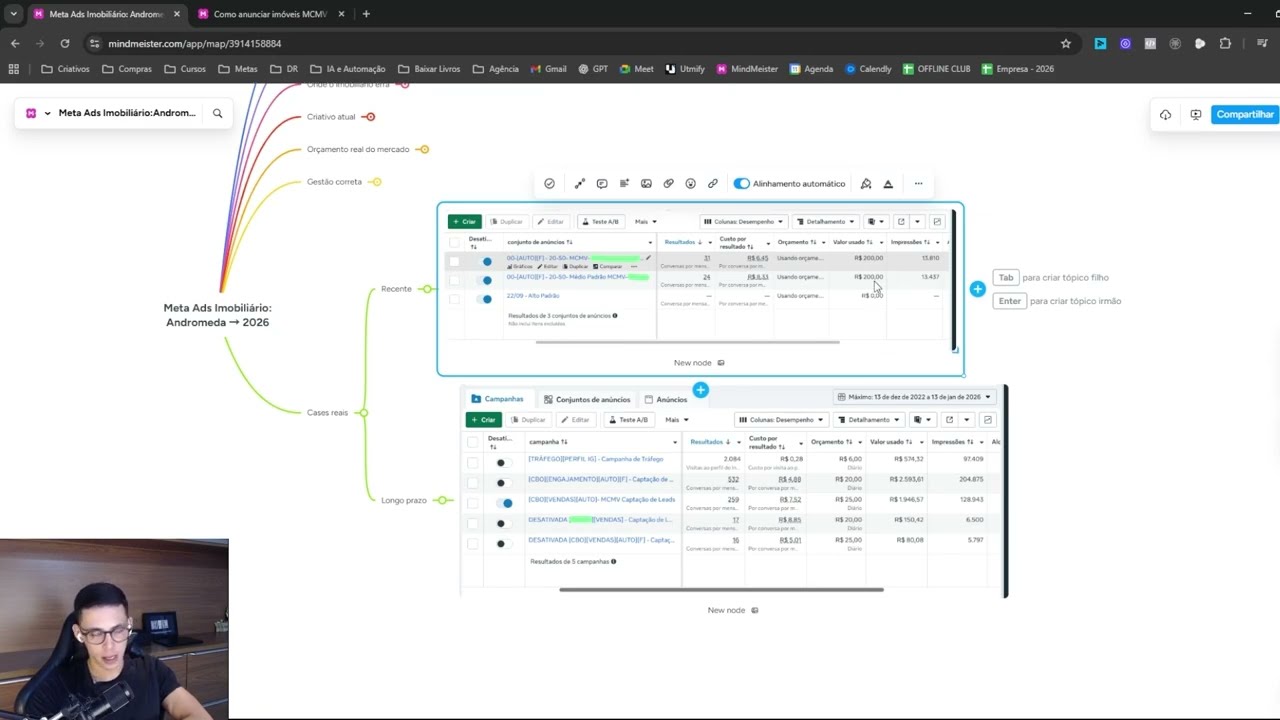Open the GPT bookmark
The height and width of the screenshot is (720, 1280).
point(592,69)
